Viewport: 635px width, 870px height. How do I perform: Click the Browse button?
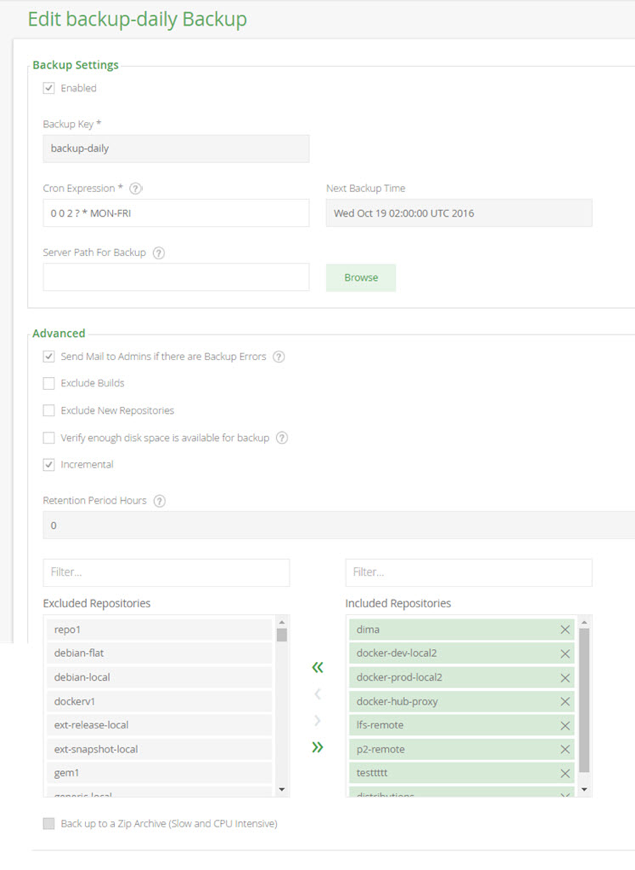[x=360, y=278]
